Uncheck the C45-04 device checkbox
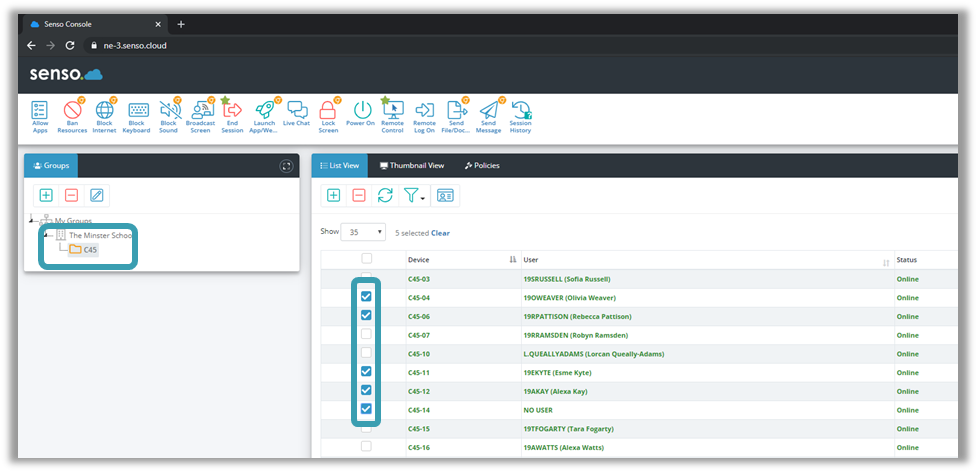 click(x=366, y=297)
